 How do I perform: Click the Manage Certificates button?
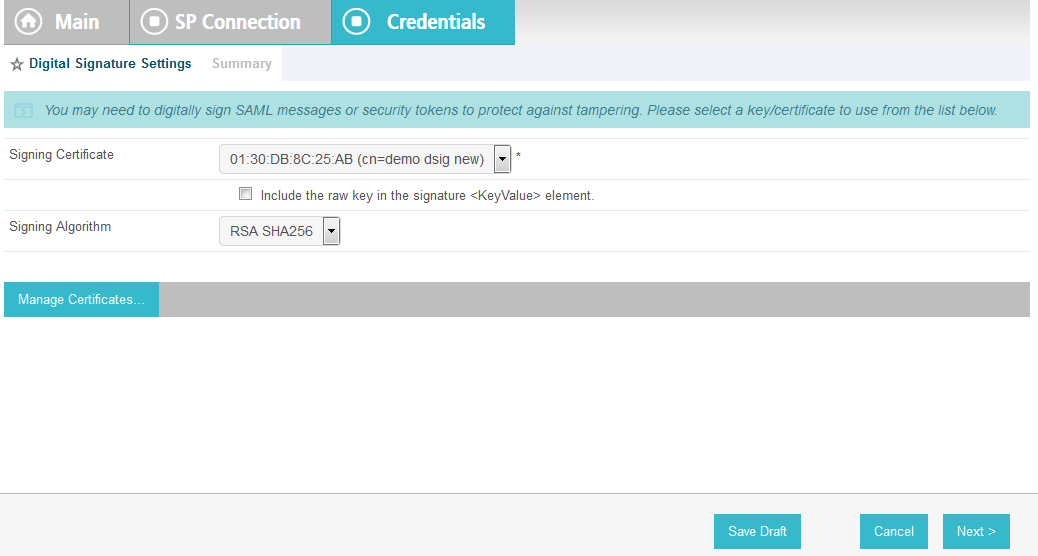[81, 299]
